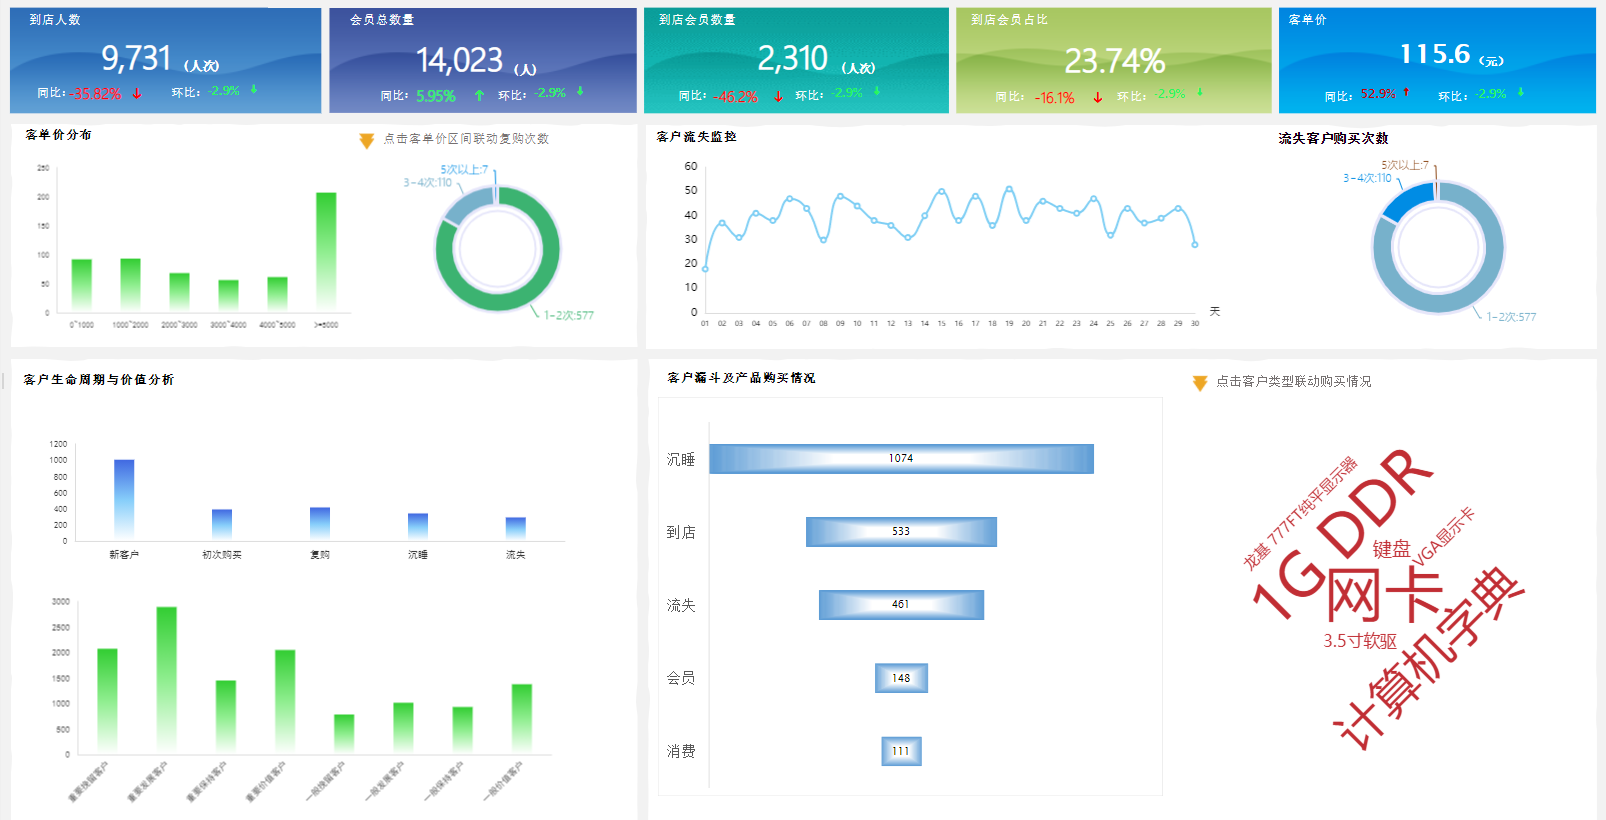Image resolution: width=1606 pixels, height=820 pixels.
Task: Click the 沉睡 funnel bar showing 1074
Action: pyautogui.click(x=901, y=459)
